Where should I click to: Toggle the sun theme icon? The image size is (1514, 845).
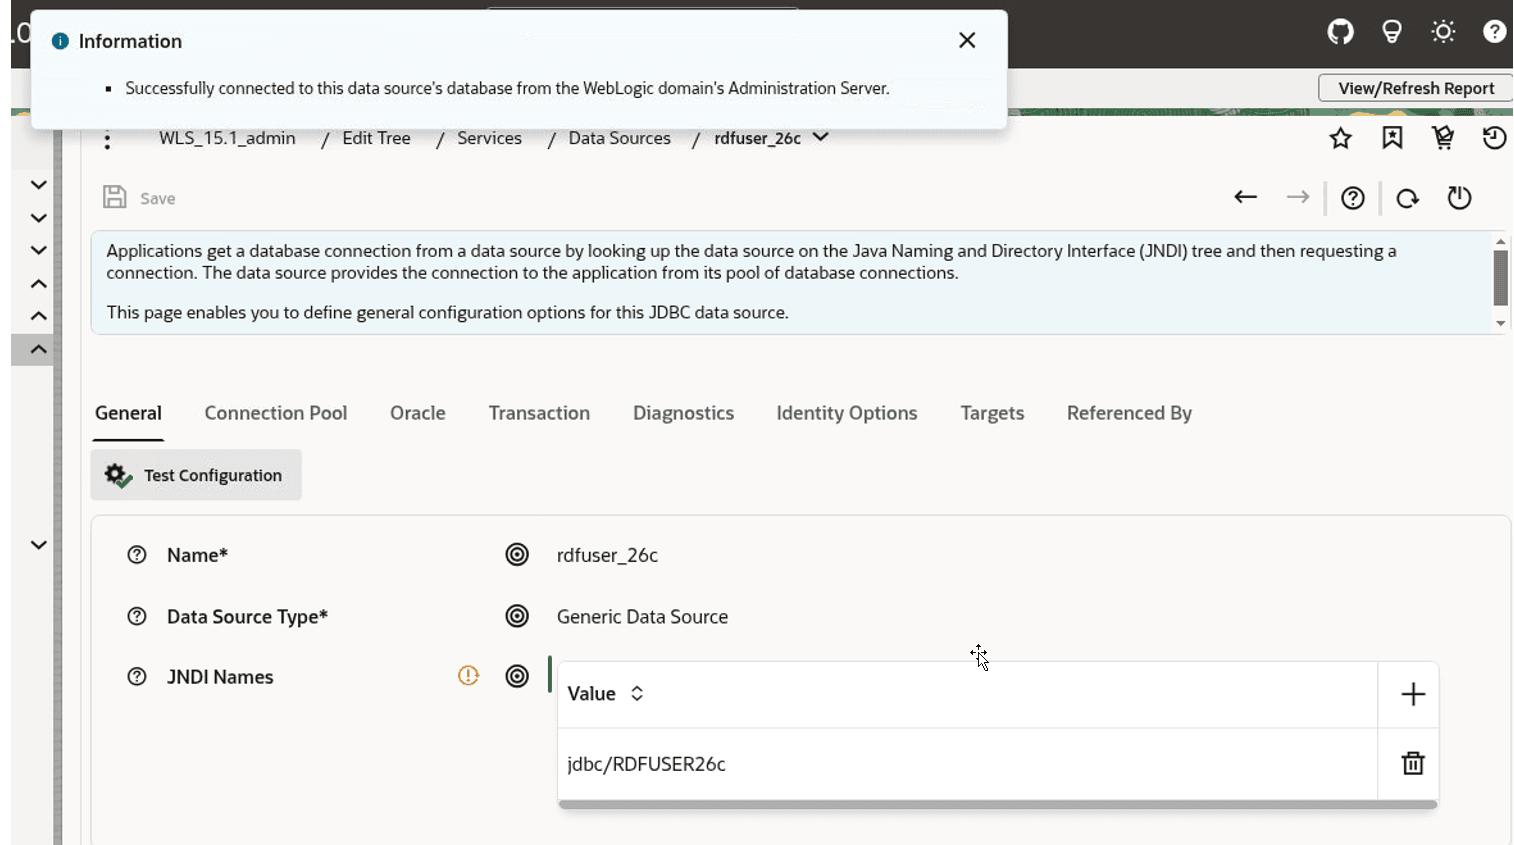(1443, 32)
